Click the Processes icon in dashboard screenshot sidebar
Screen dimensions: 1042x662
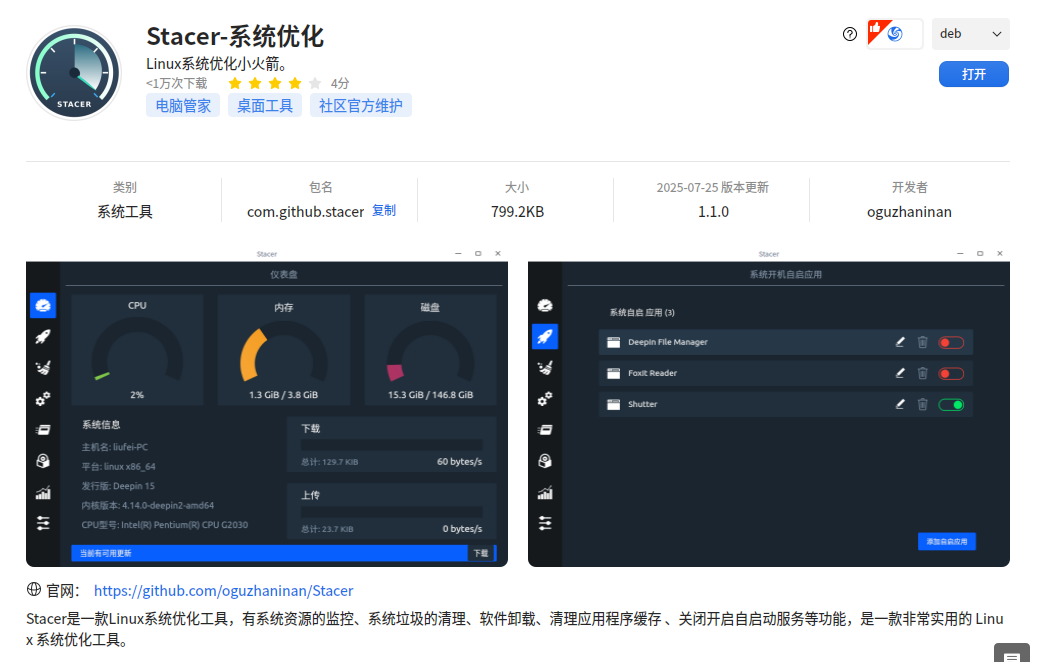click(43, 430)
